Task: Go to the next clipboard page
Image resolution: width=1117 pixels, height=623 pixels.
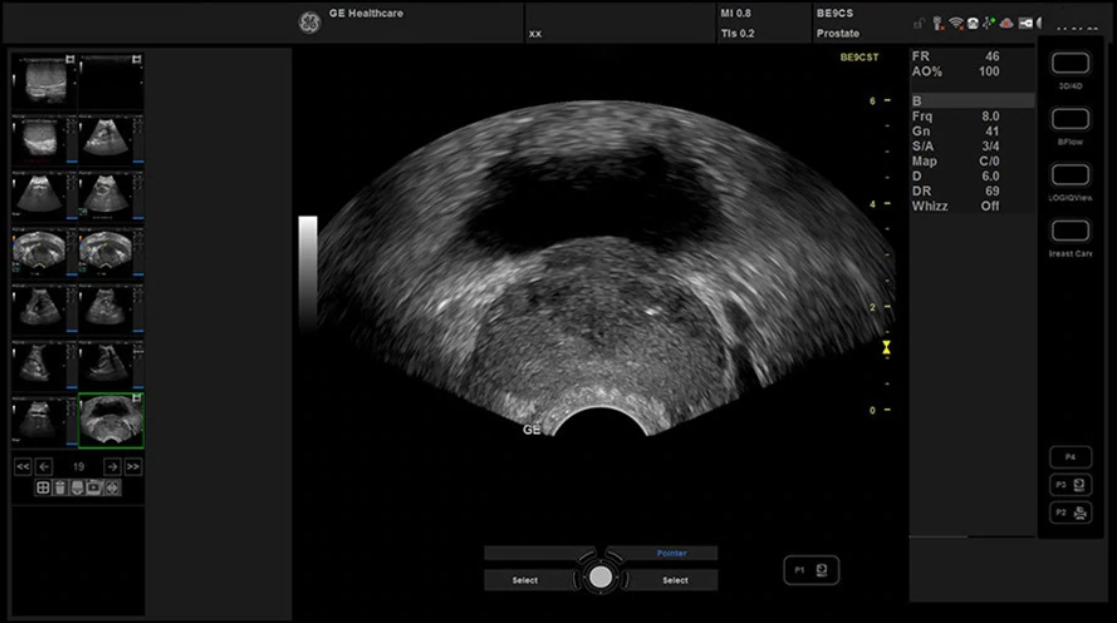Action: 112,466
